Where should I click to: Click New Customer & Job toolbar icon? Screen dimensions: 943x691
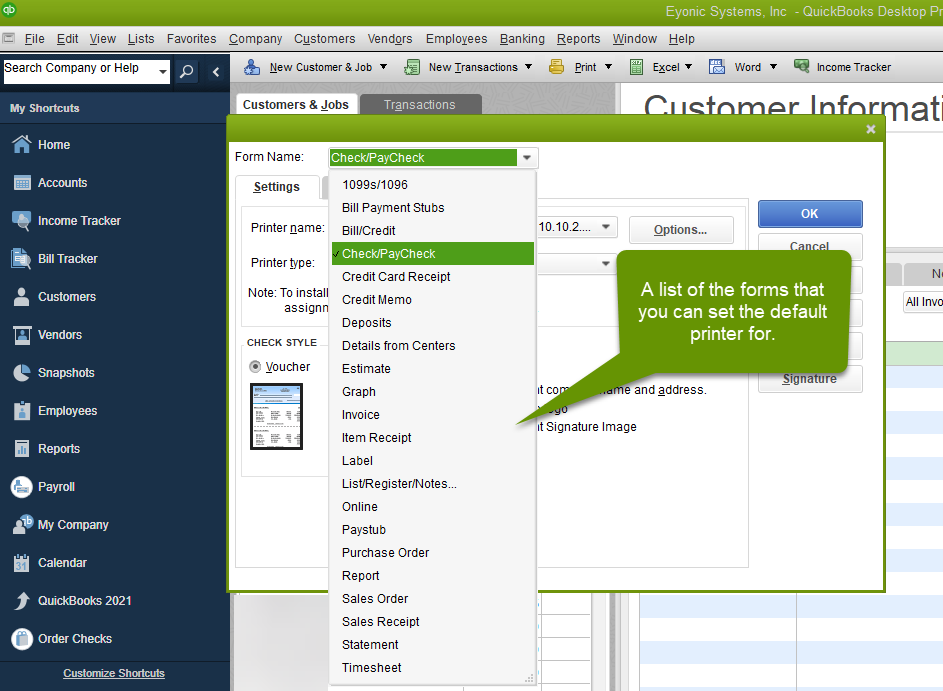(252, 67)
